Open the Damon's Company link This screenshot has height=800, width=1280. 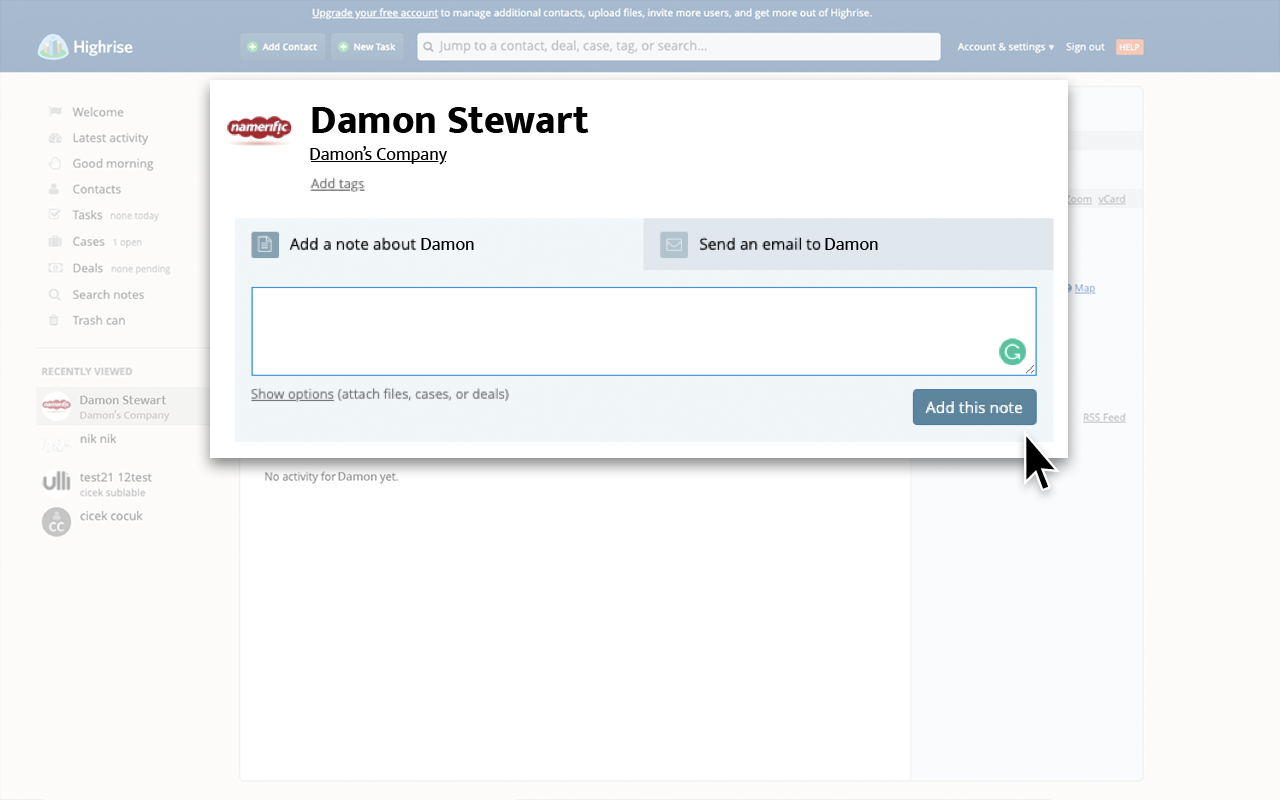378,154
